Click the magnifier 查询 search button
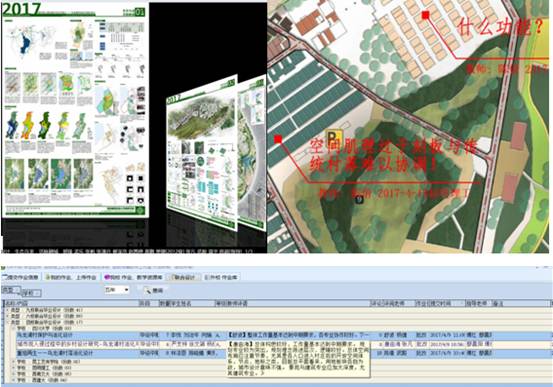Image resolution: width=553 pixels, height=387 pixels. coord(154,290)
